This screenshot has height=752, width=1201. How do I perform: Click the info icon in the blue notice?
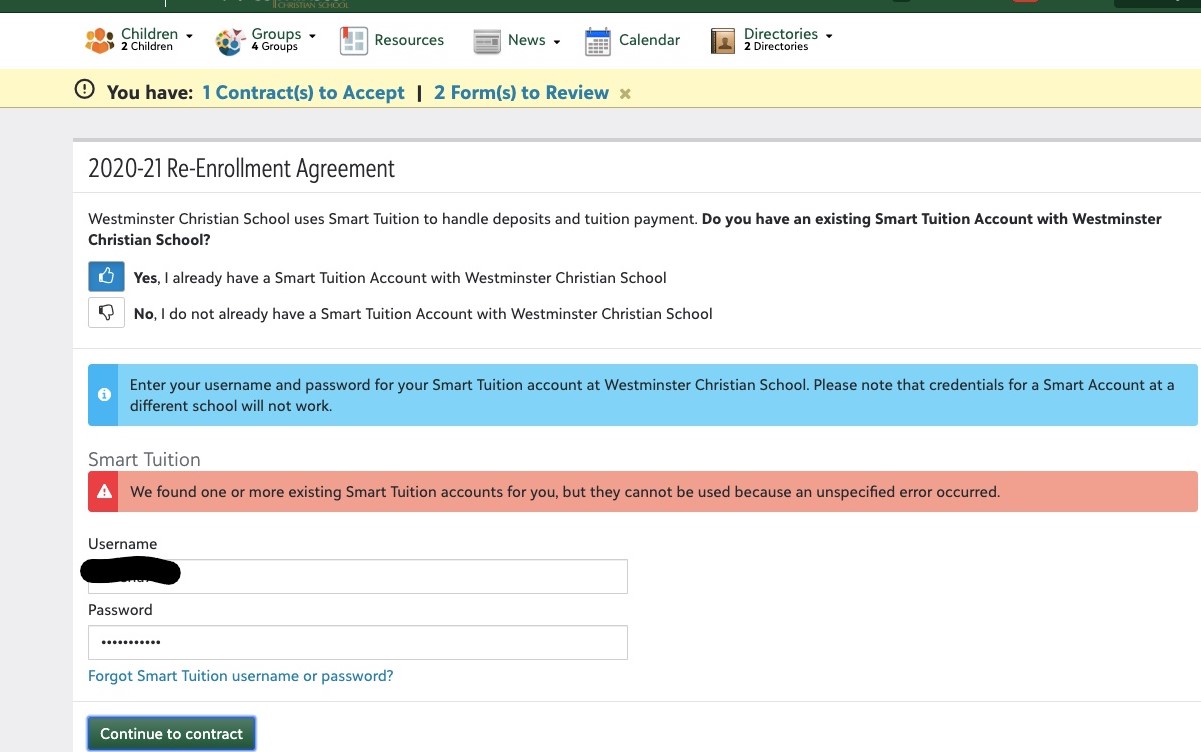[103, 395]
